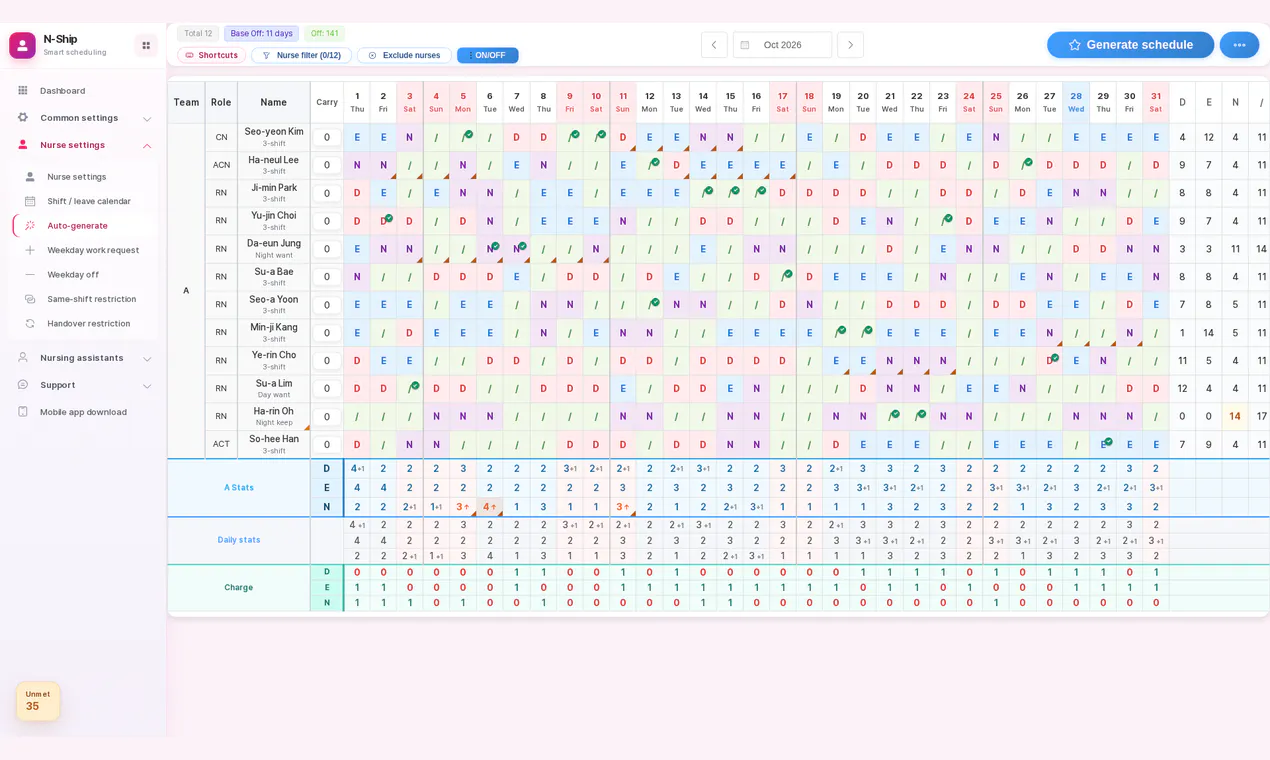The height and width of the screenshot is (760, 1270).
Task: Click the Handover restriction refresh icon
Action: pos(30,324)
